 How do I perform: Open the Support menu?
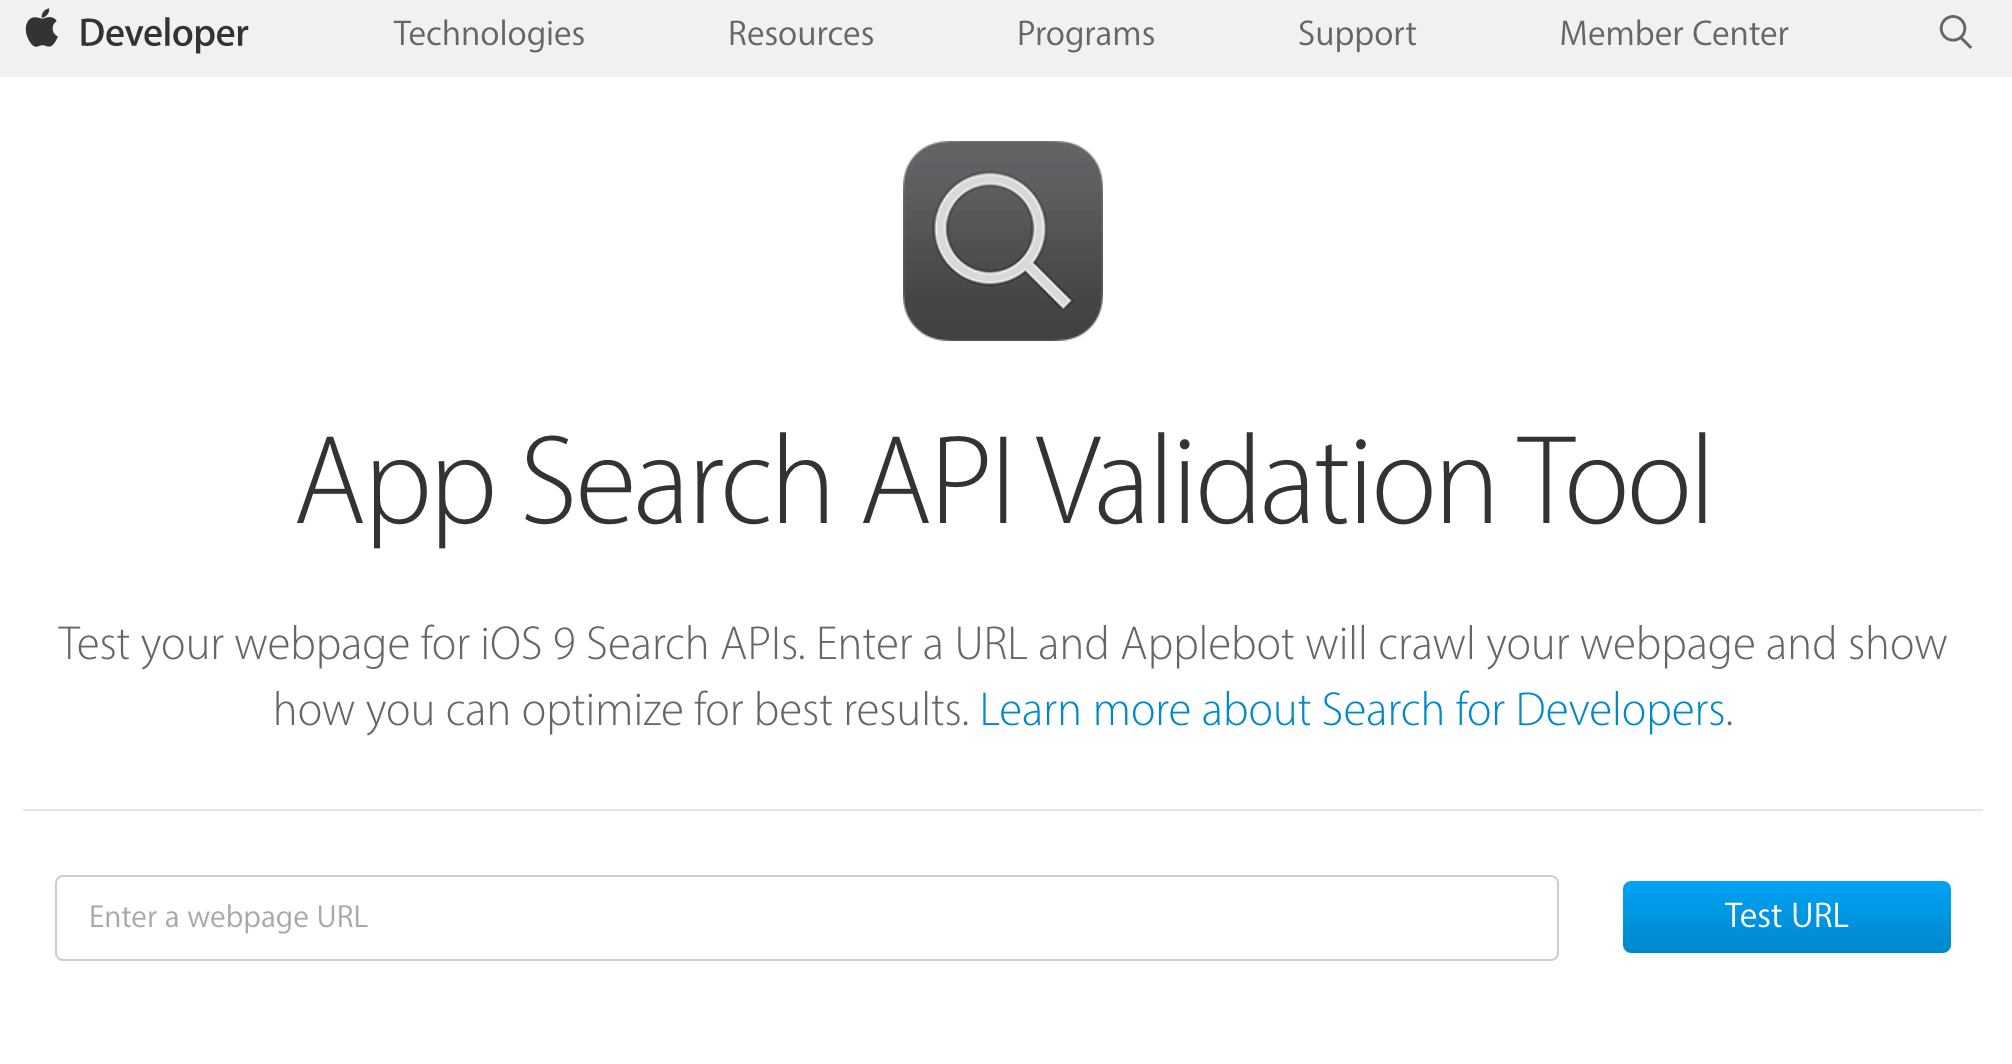point(1356,33)
